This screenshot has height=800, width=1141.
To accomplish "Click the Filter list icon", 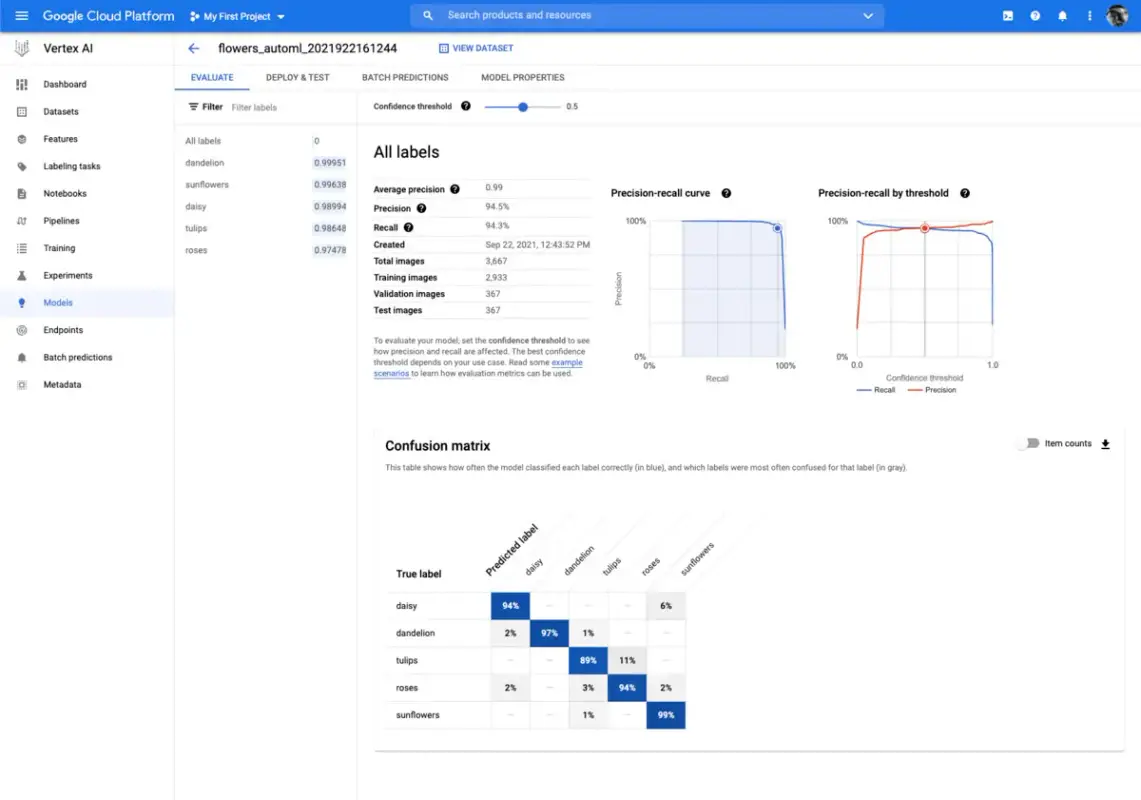I will tap(193, 107).
